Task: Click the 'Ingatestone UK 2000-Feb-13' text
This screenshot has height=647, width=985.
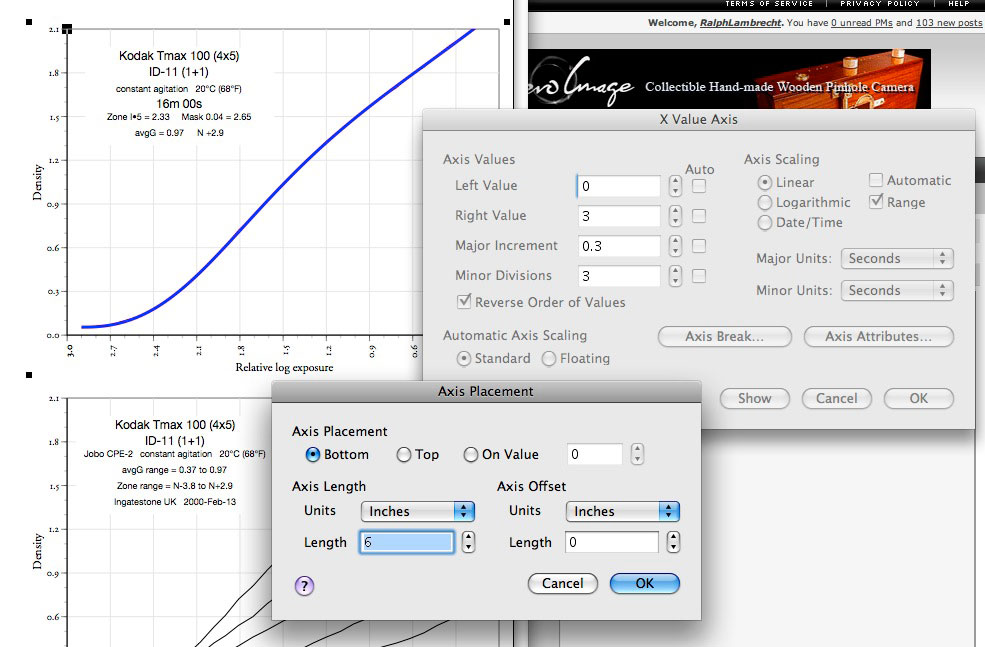Action: pos(175,502)
